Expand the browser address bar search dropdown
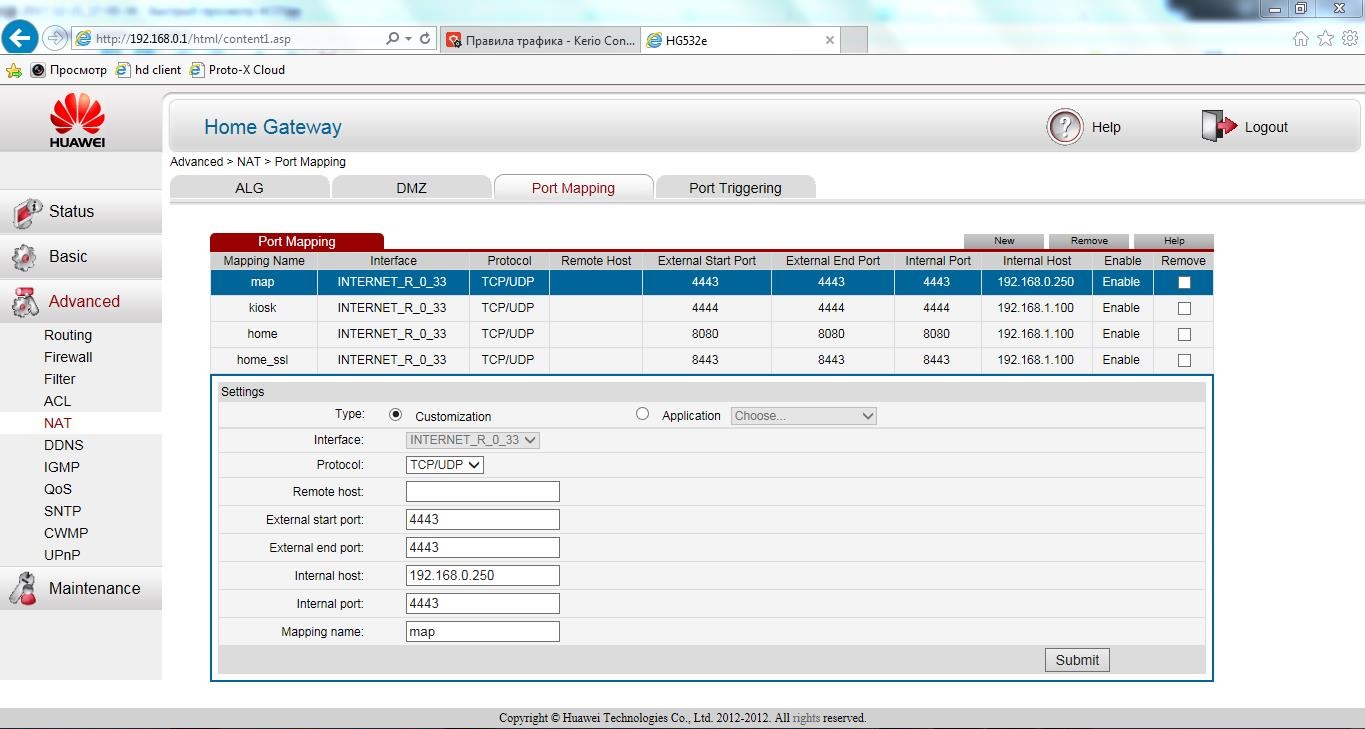Image resolution: width=1365 pixels, height=729 pixels. pyautogui.click(x=408, y=39)
